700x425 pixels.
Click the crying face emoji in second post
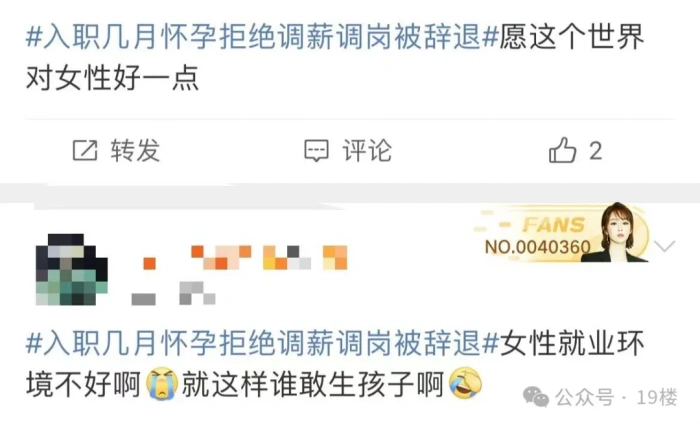click(162, 383)
